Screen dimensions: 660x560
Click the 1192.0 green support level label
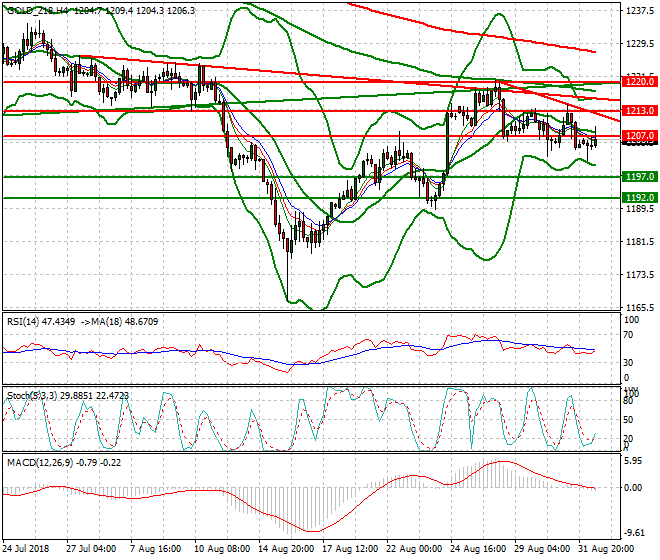(638, 198)
